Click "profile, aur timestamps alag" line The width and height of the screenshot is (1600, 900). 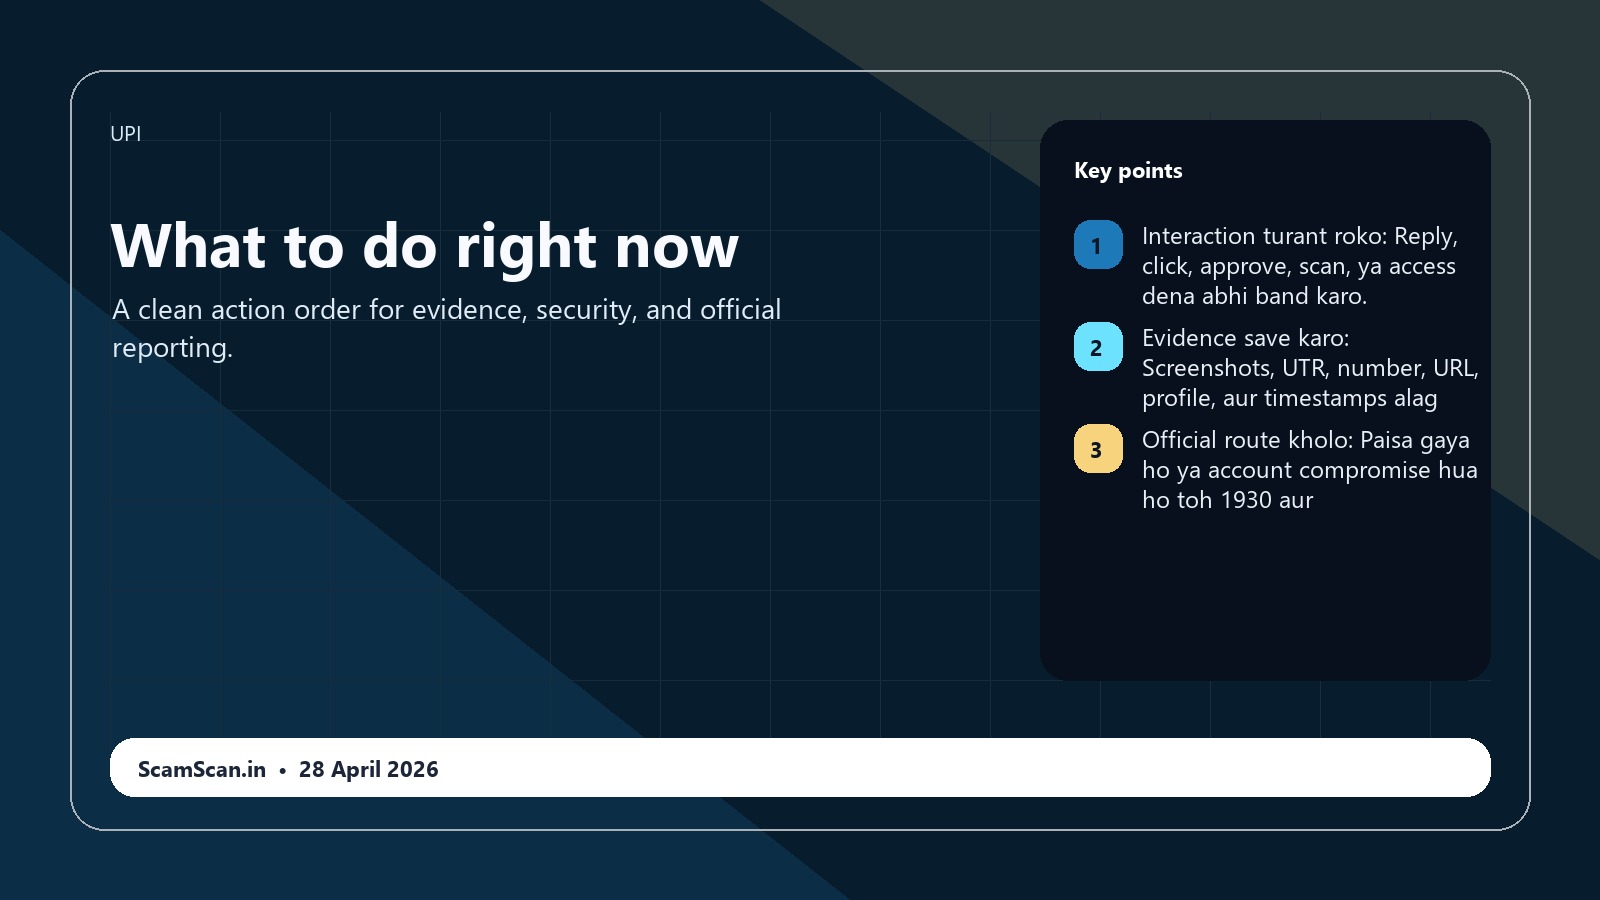click(x=1289, y=398)
